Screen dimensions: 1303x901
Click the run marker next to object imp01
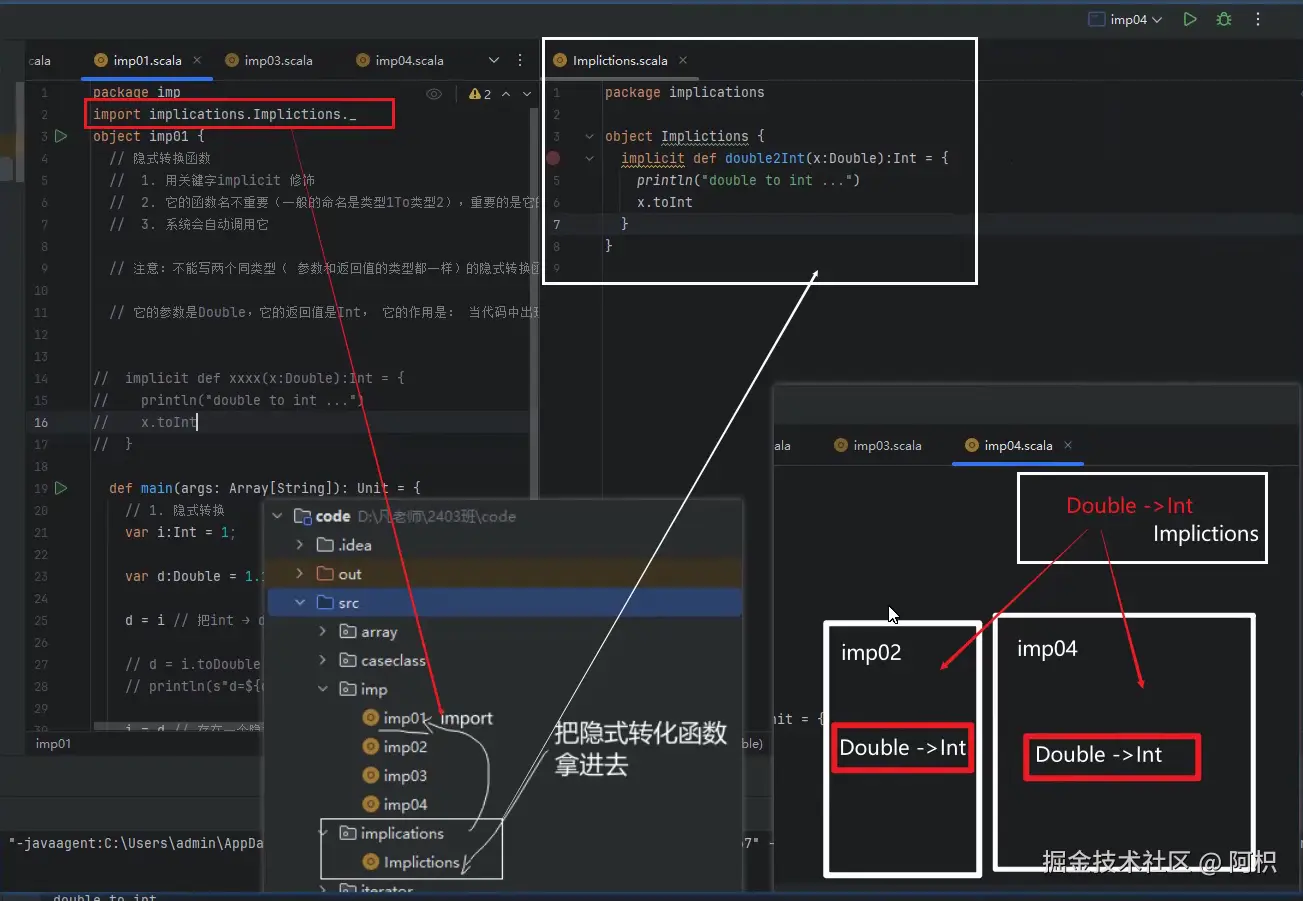click(x=60, y=136)
